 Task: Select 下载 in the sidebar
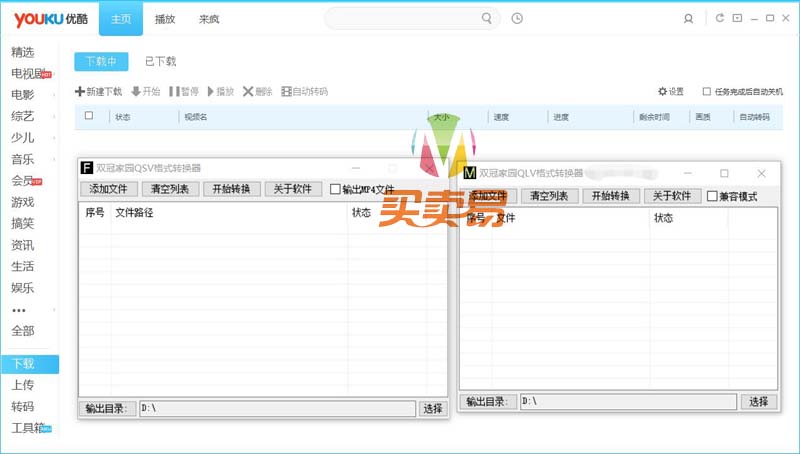30,364
